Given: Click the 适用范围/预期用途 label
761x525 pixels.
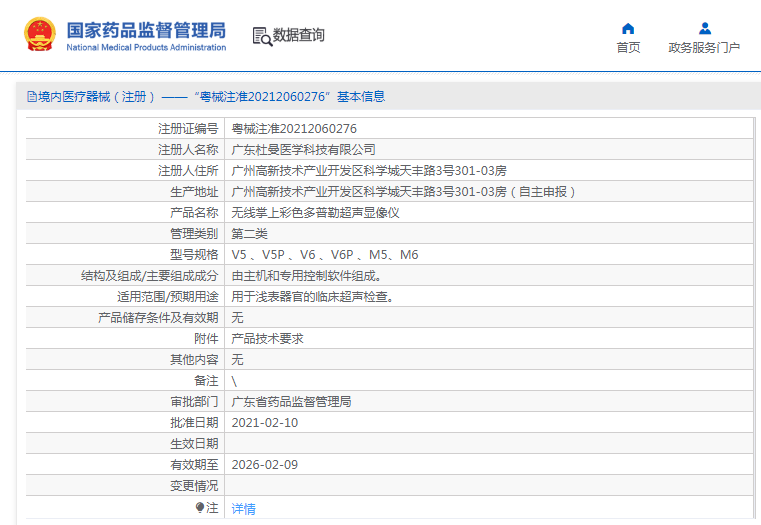Looking at the screenshot, I should click(x=168, y=296).
